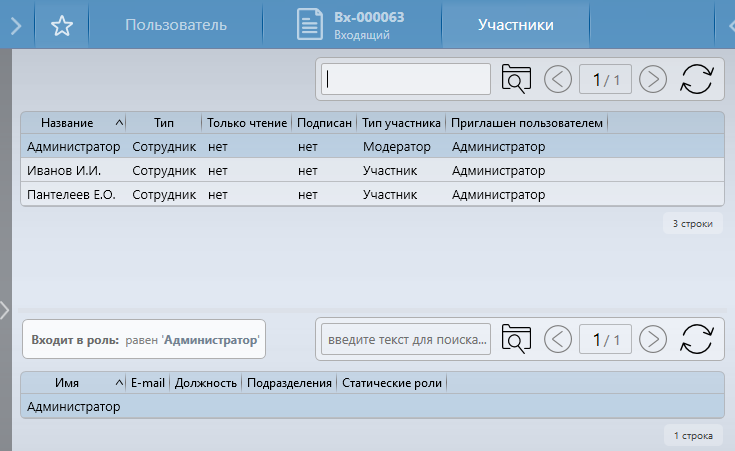Image resolution: width=735 pixels, height=451 pixels.
Task: Sort by Название column header
Action: point(68,123)
